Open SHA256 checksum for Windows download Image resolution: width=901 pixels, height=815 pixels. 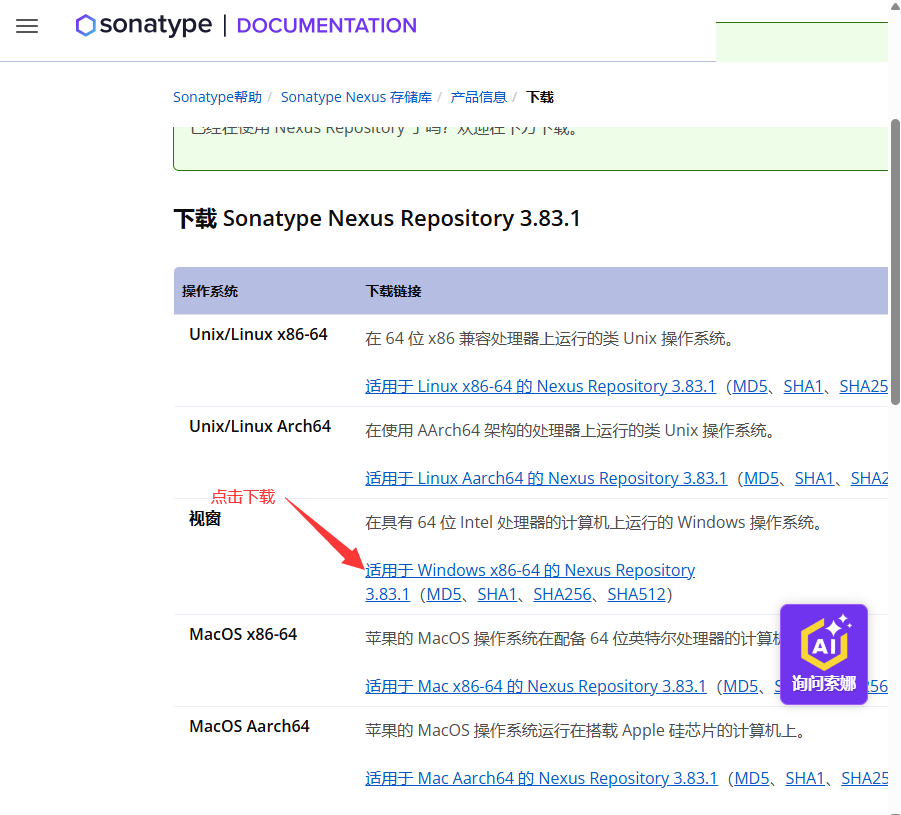[562, 594]
